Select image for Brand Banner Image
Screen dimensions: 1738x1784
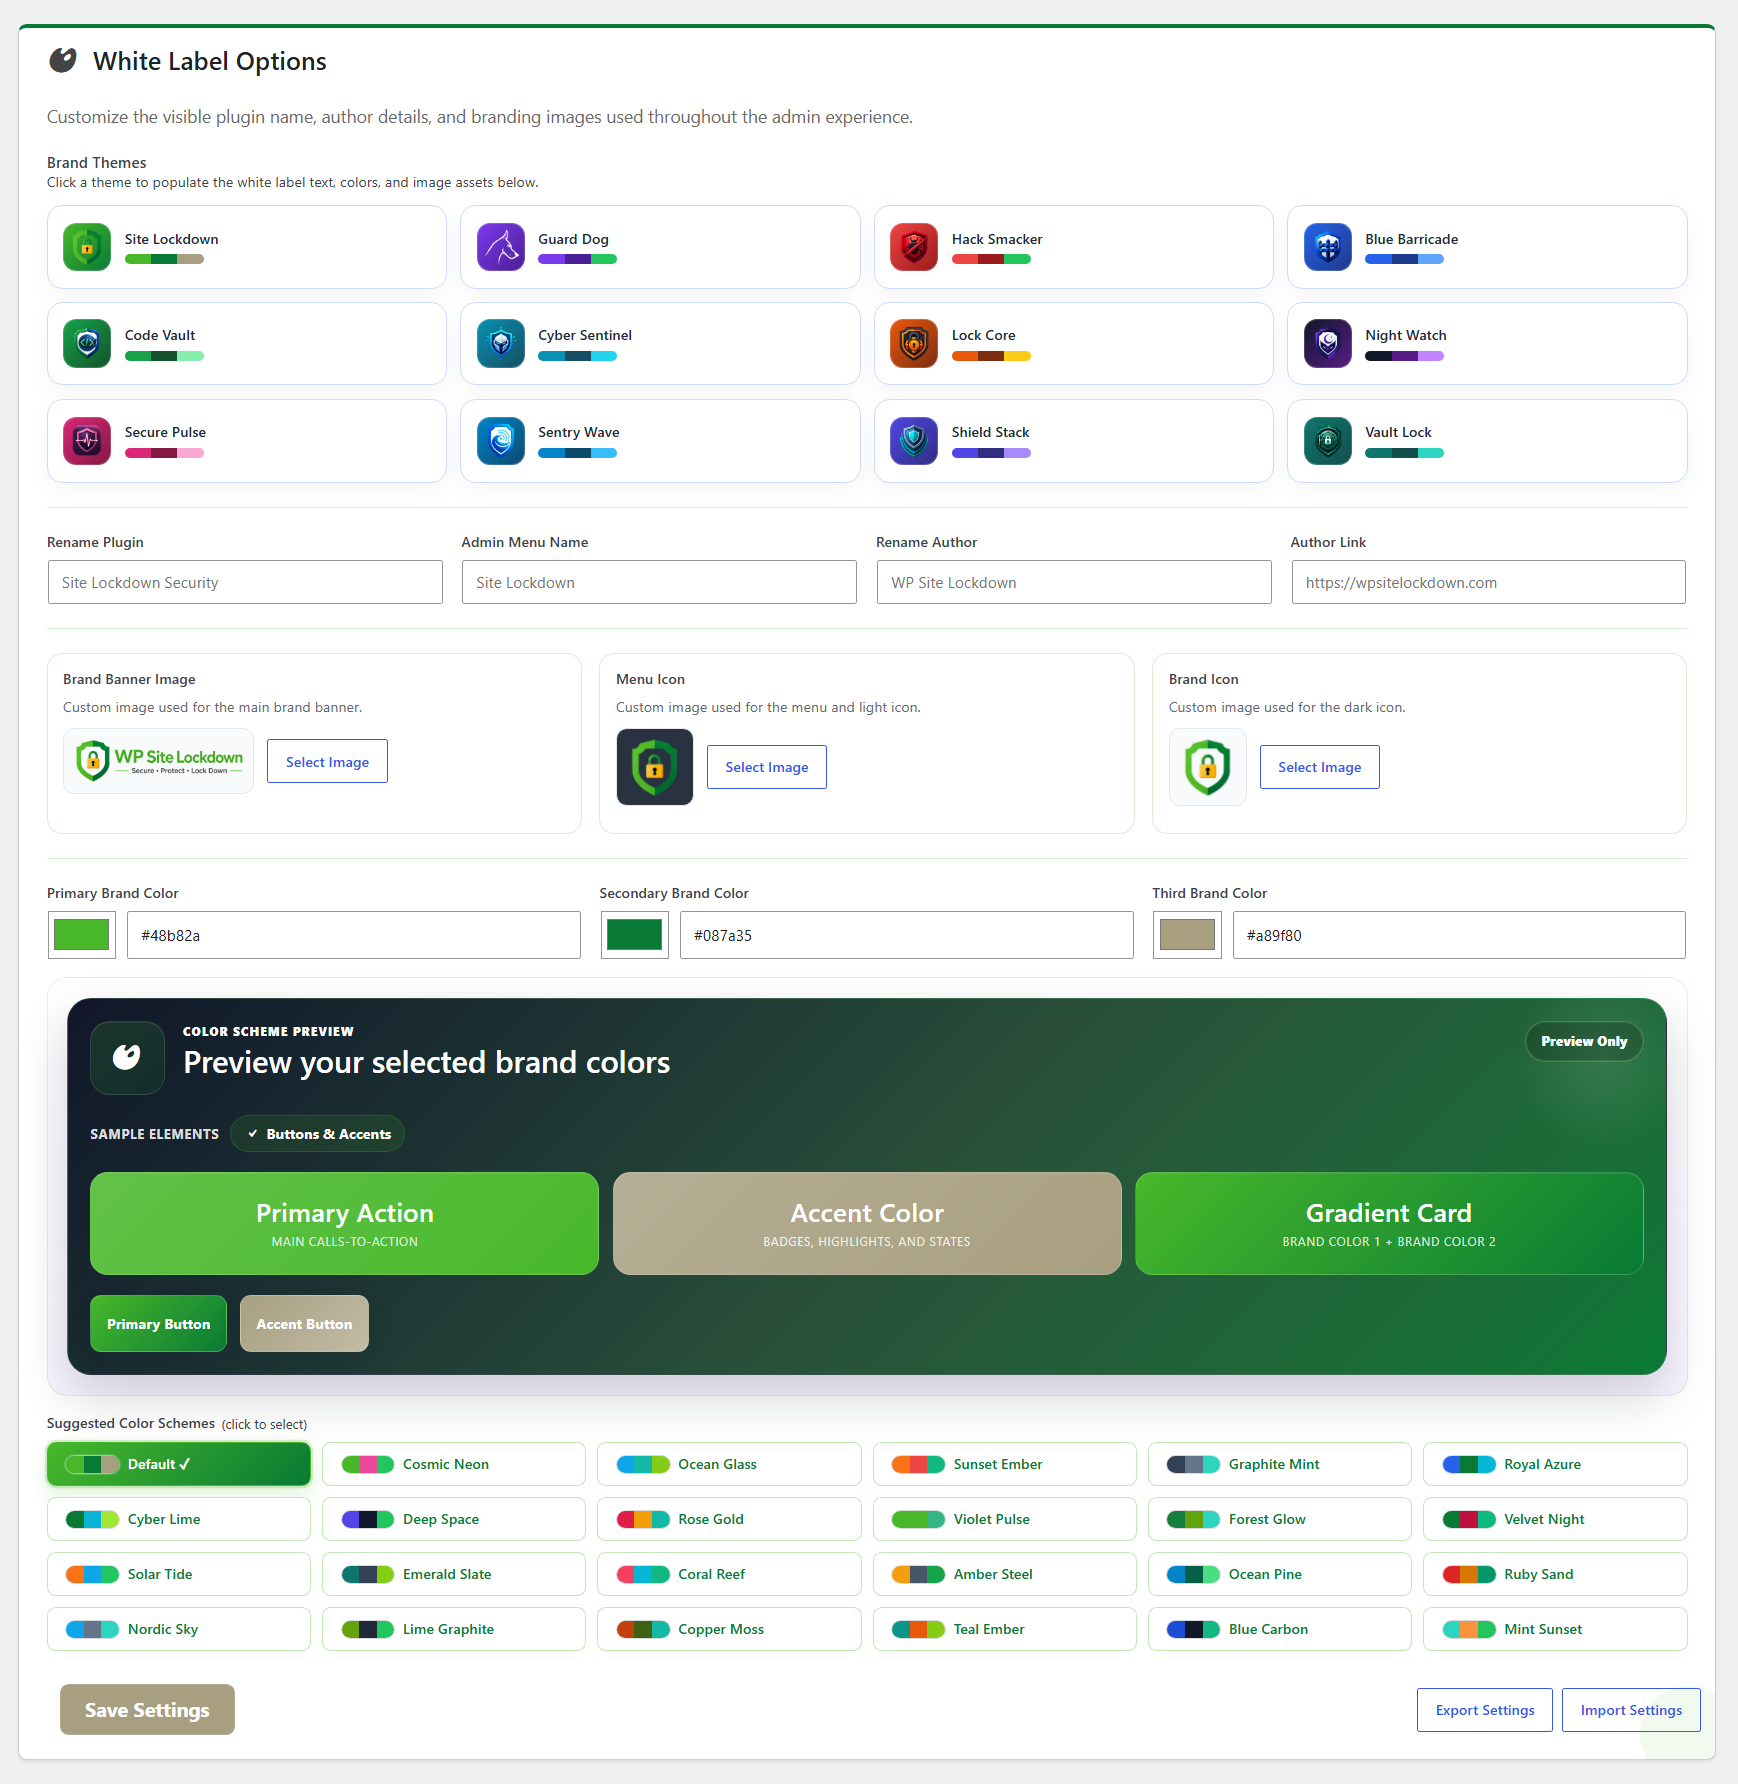tap(327, 761)
